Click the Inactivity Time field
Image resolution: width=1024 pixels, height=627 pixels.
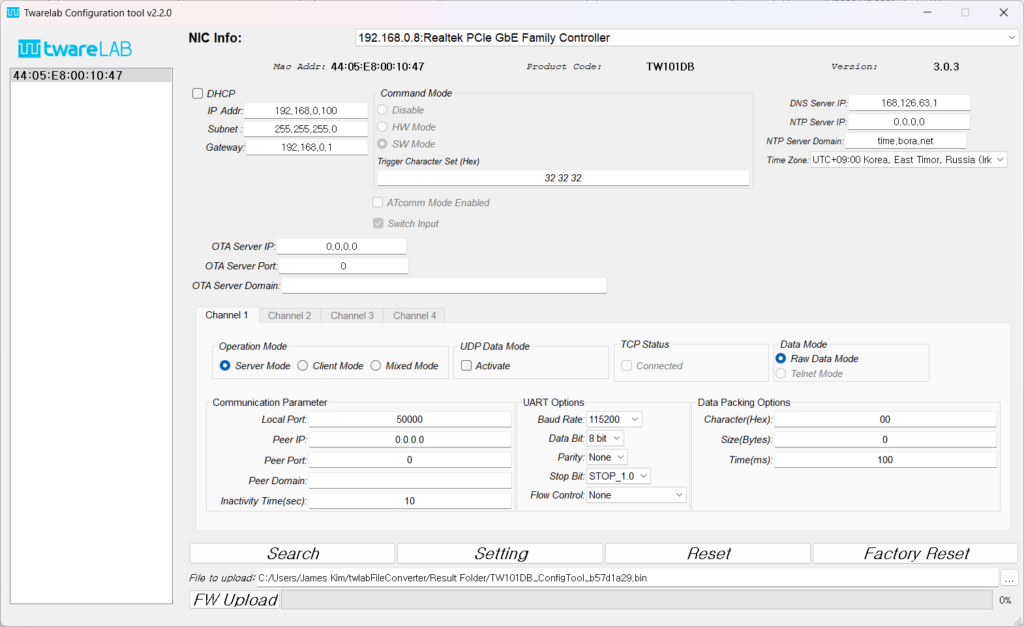click(x=409, y=501)
